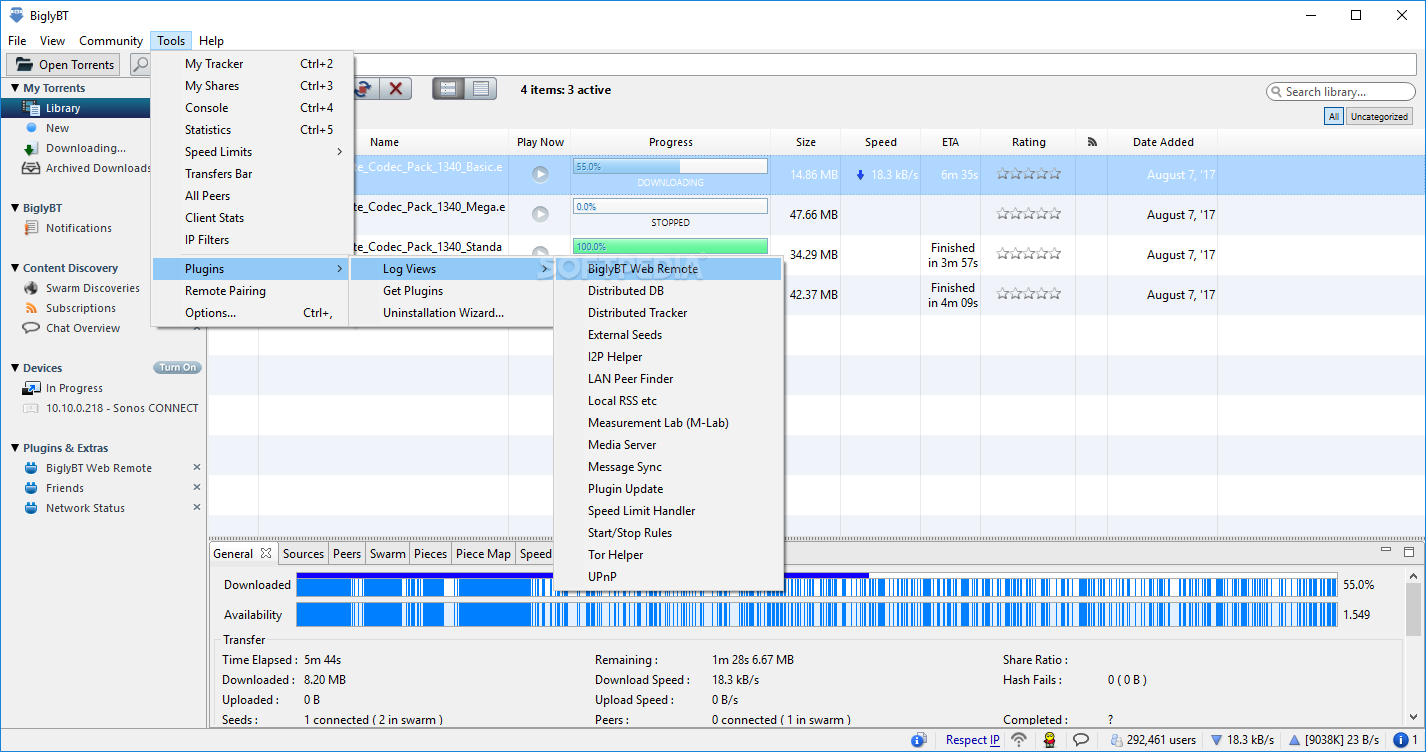Switch to the Peers tab
This screenshot has height=752, width=1426.
coord(347,554)
